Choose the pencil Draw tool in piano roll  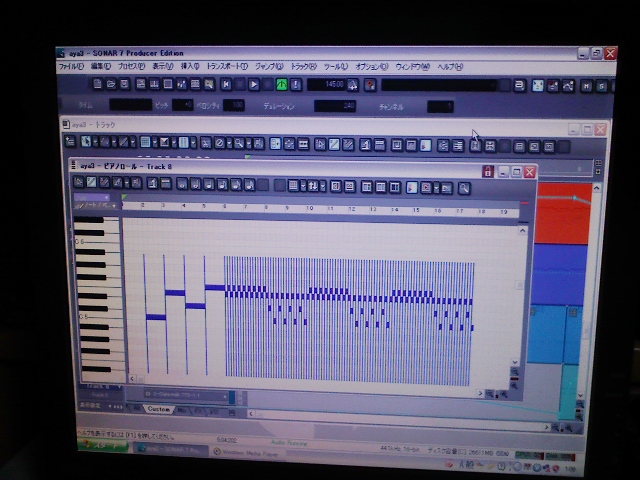click(91, 183)
